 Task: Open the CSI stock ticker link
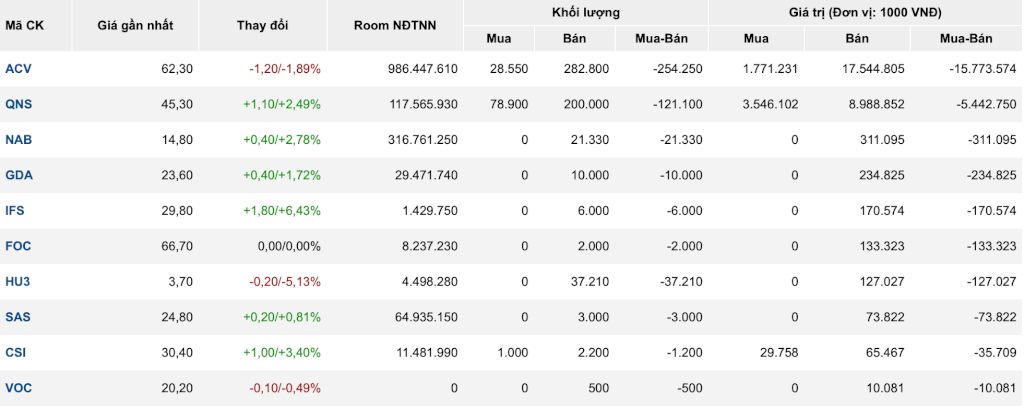click(16, 353)
